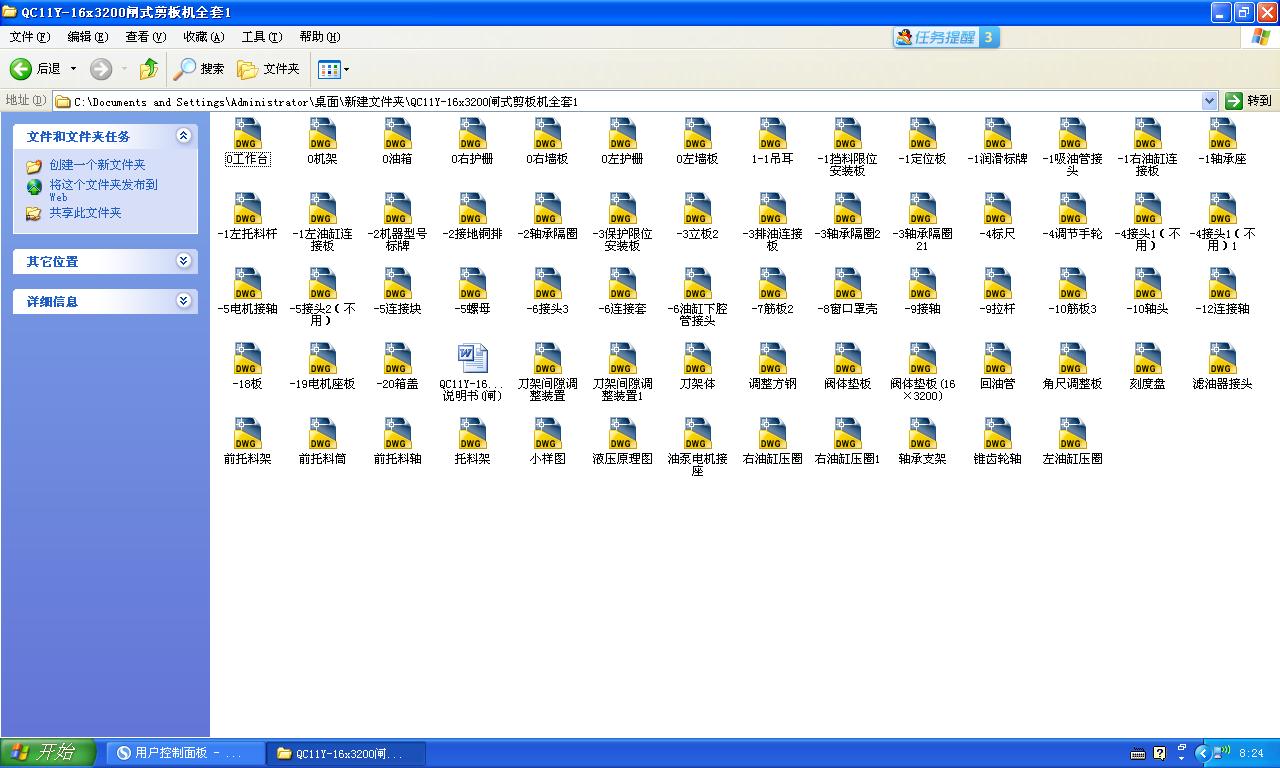Open the 0工作台 DWG file icon
Screen dimensions: 1280x768
click(247, 134)
